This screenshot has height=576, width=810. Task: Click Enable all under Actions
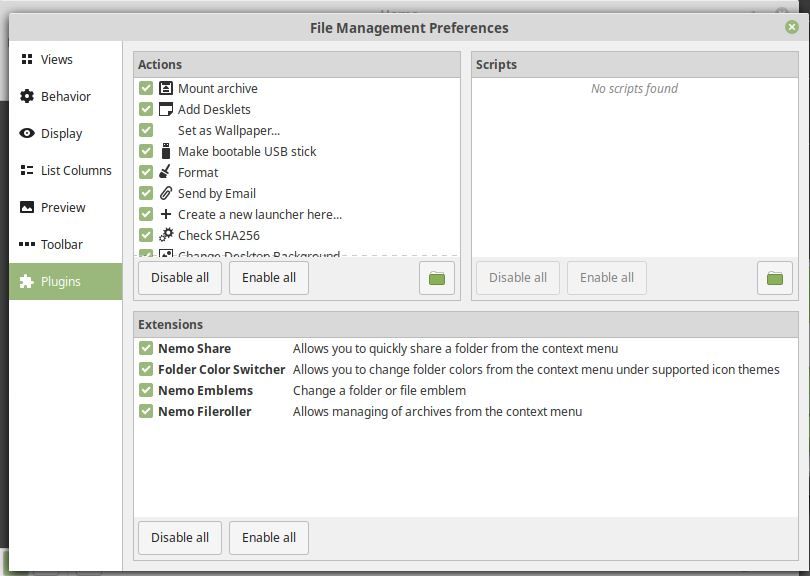point(269,278)
